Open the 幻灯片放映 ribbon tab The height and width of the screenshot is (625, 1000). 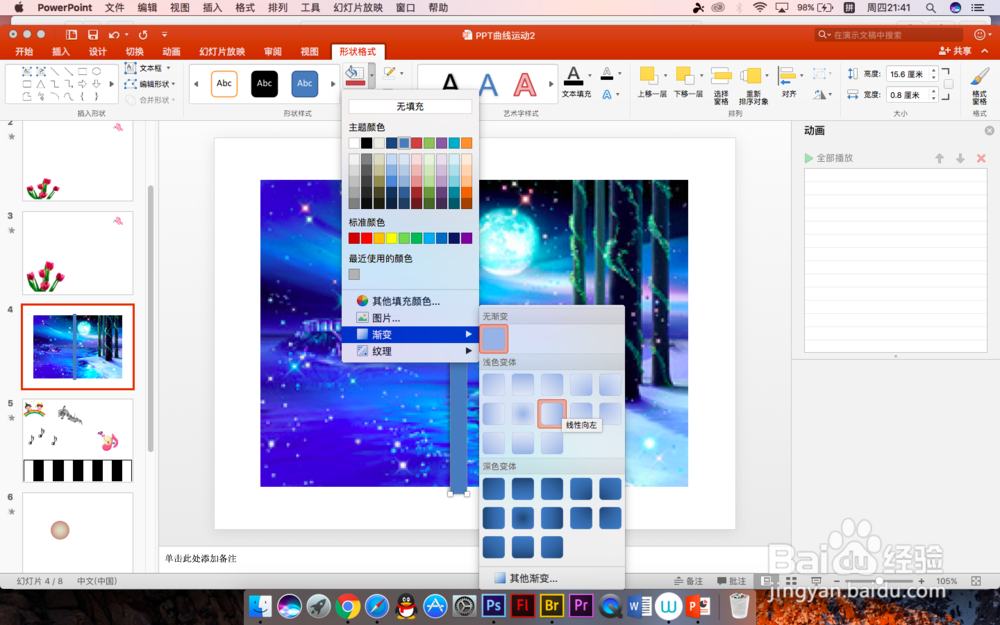point(222,52)
